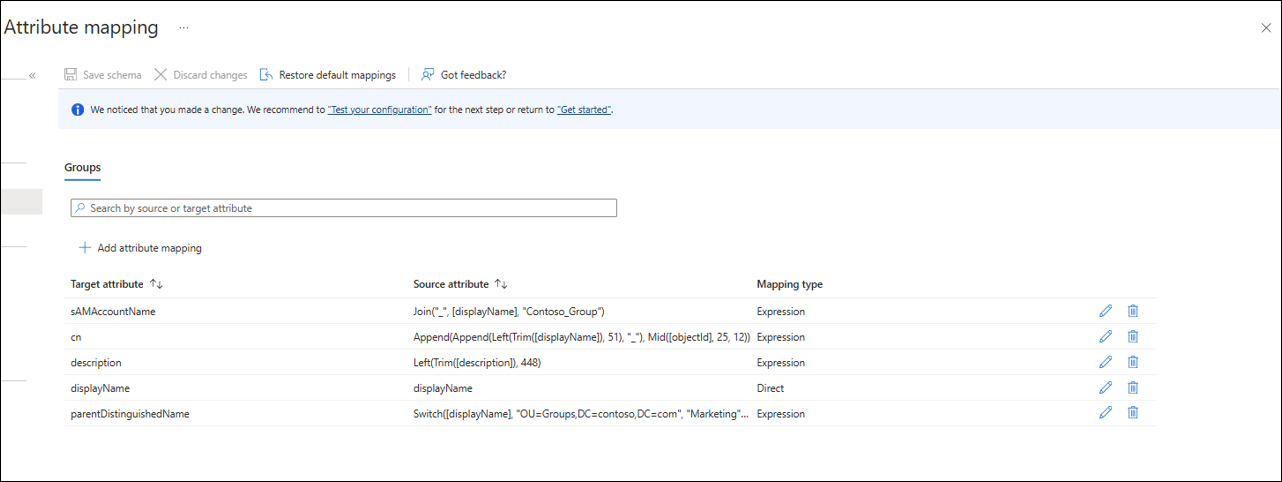Screen dimensions: 1282x482
Task: Click Restore default mappings
Action: click(x=328, y=75)
